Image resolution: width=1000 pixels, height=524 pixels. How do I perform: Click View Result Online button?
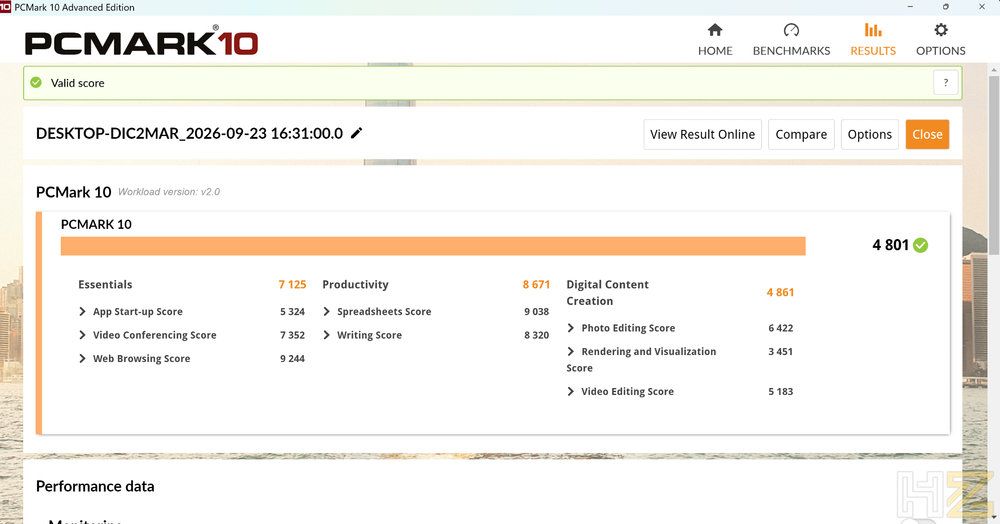[702, 135]
